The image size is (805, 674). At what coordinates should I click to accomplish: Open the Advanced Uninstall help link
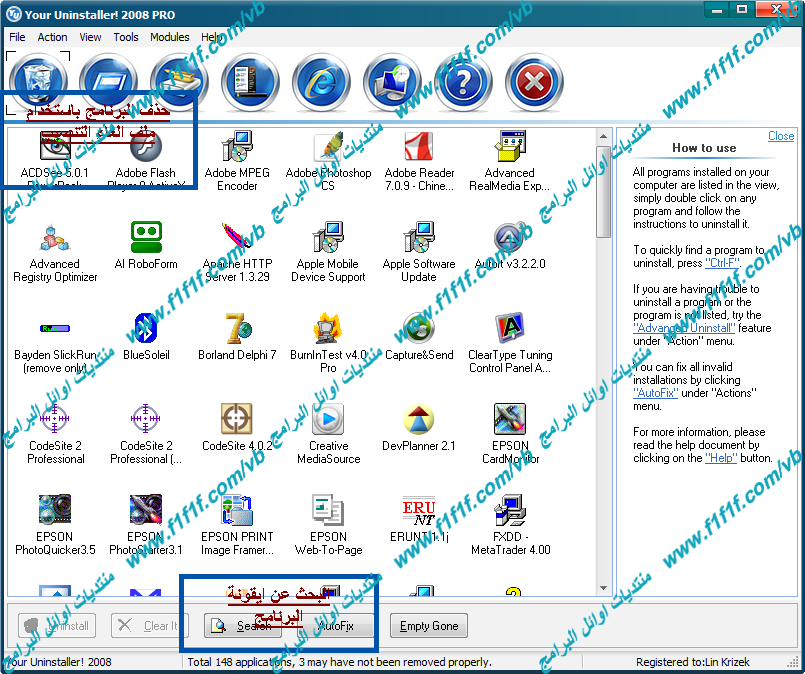point(683,328)
